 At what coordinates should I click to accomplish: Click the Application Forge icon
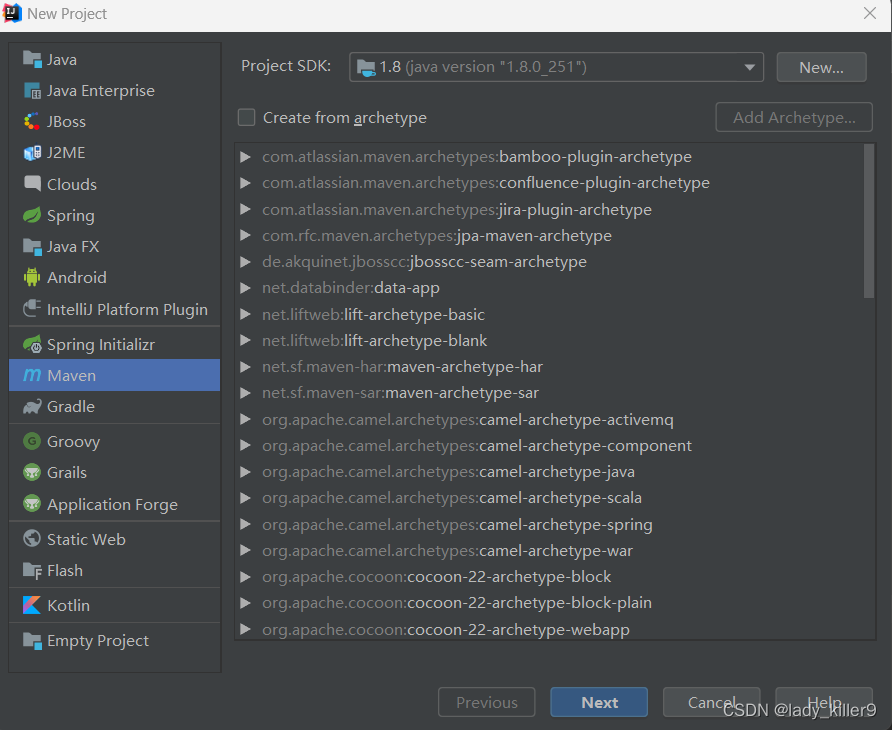coord(32,504)
